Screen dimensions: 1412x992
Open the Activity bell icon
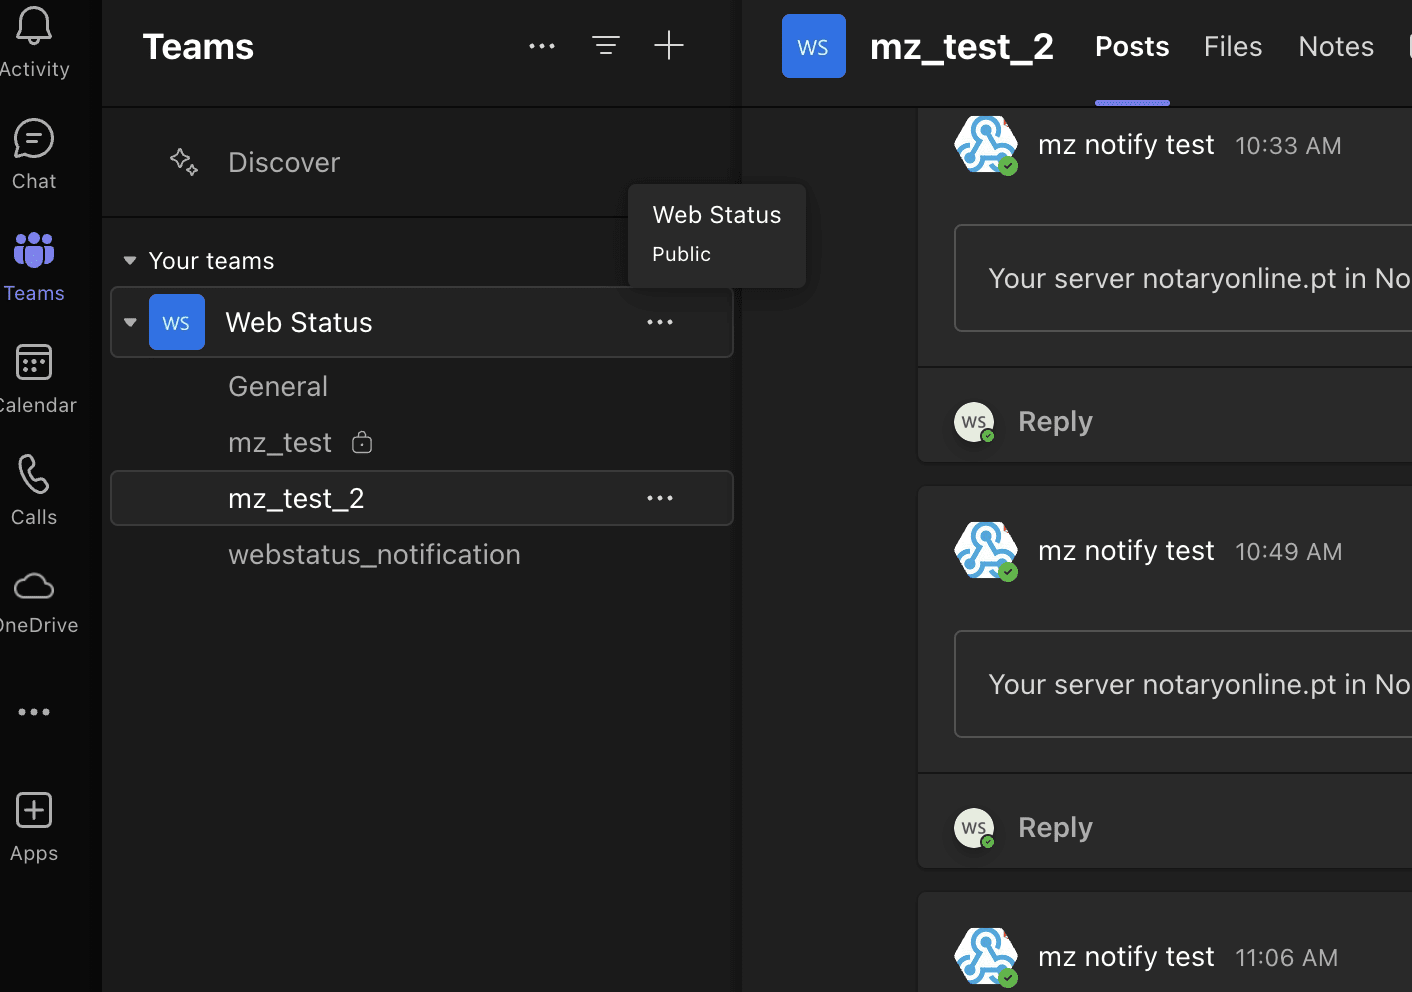[34, 28]
